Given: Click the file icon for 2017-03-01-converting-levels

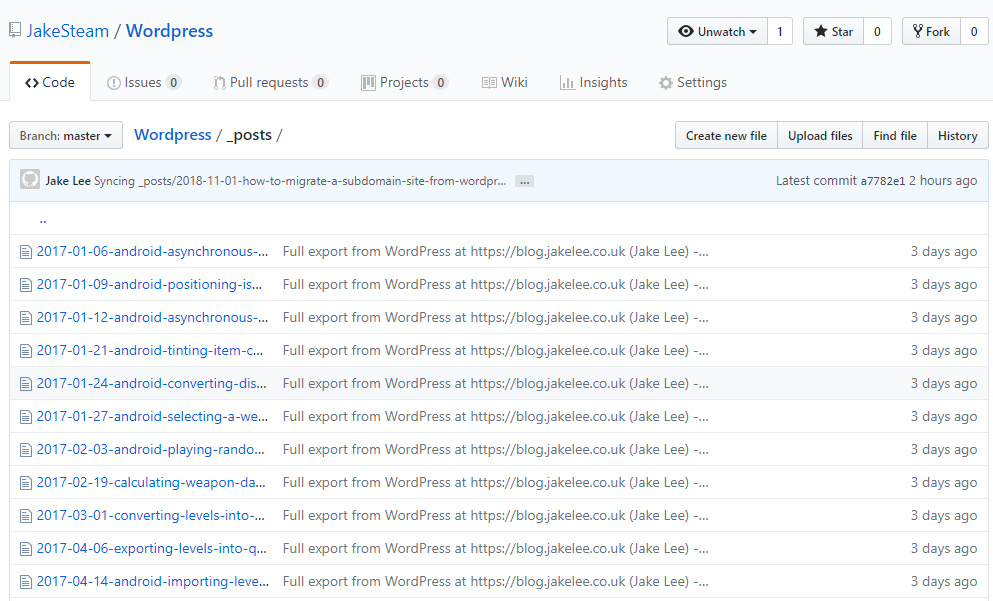Looking at the screenshot, I should (x=25, y=516).
